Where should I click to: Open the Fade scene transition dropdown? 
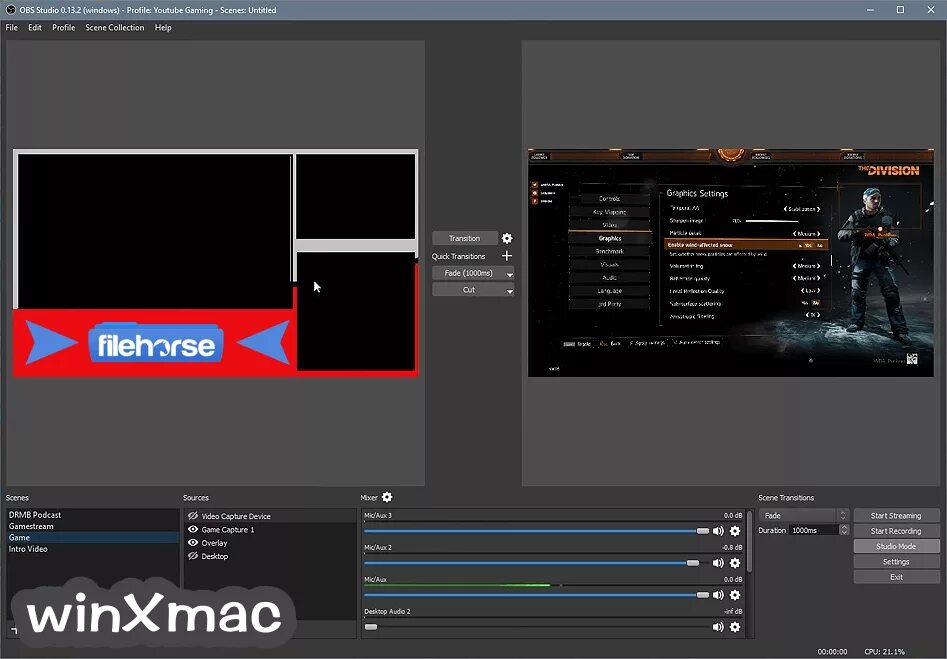pyautogui.click(x=804, y=515)
